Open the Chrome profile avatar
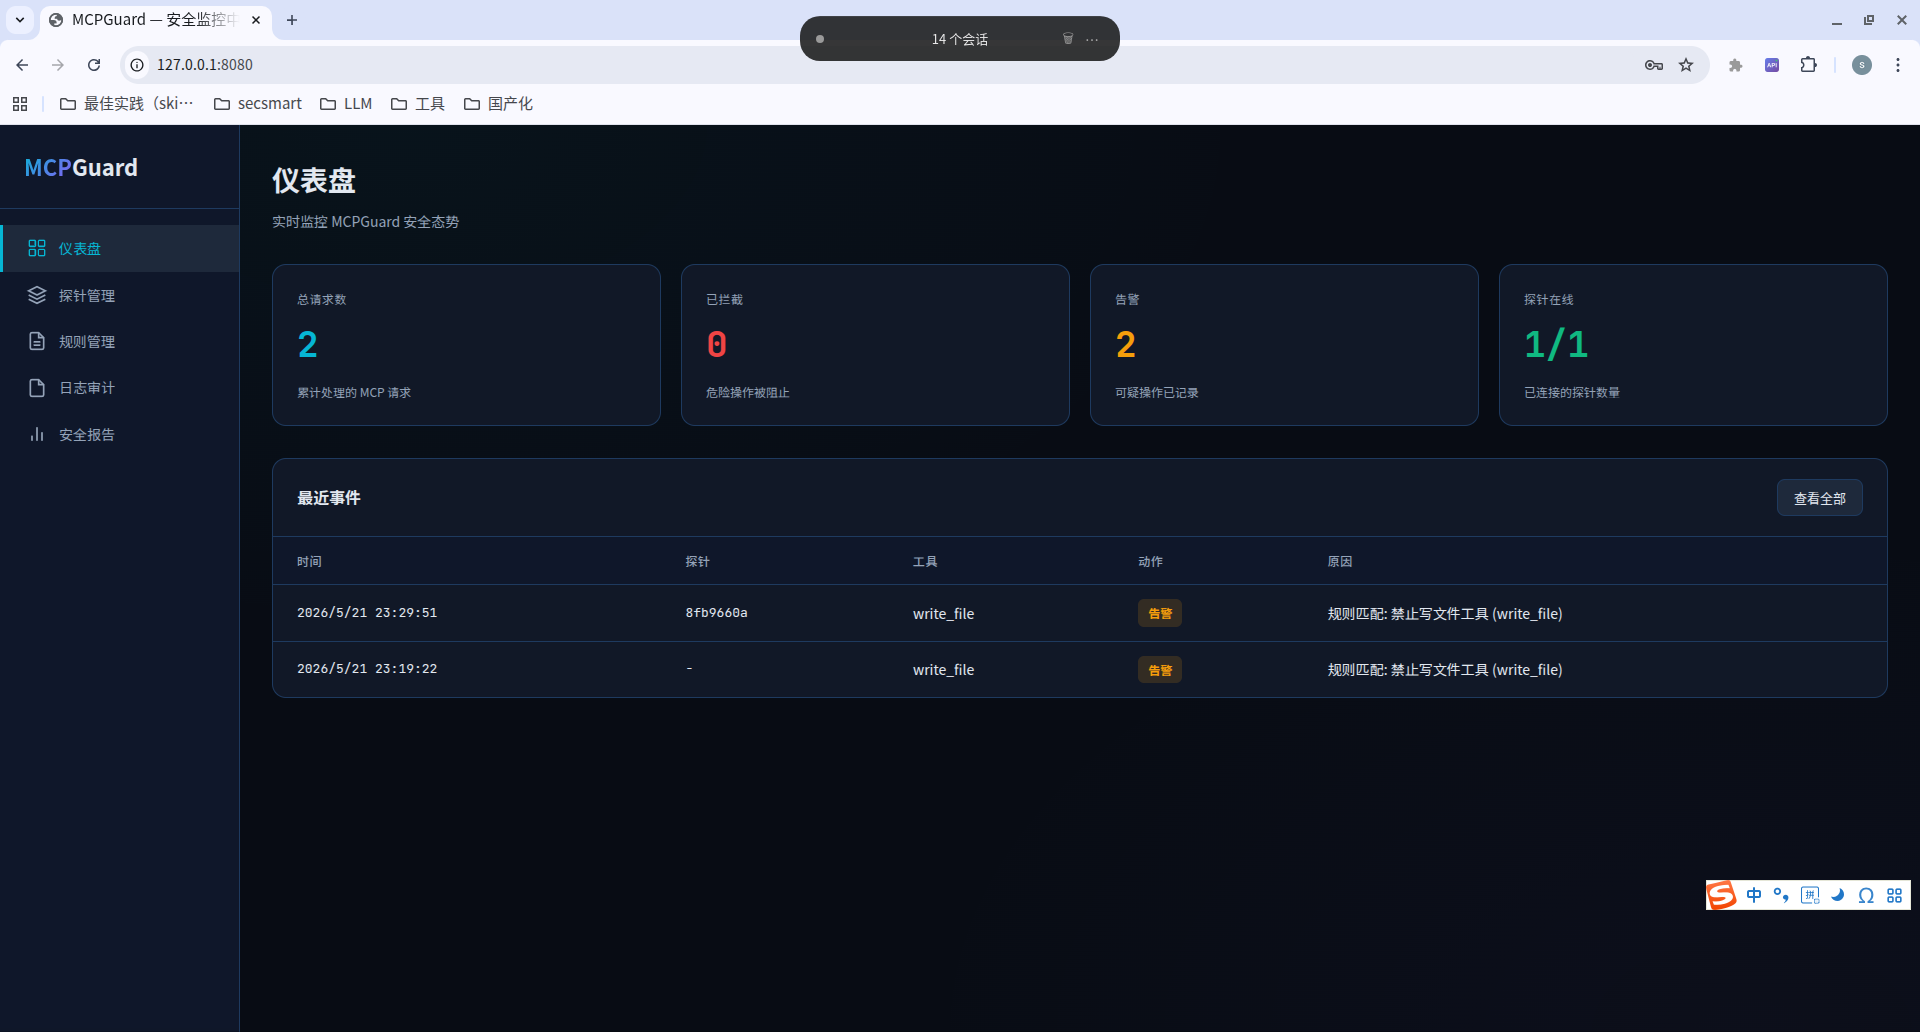The width and height of the screenshot is (1920, 1032). coord(1862,65)
